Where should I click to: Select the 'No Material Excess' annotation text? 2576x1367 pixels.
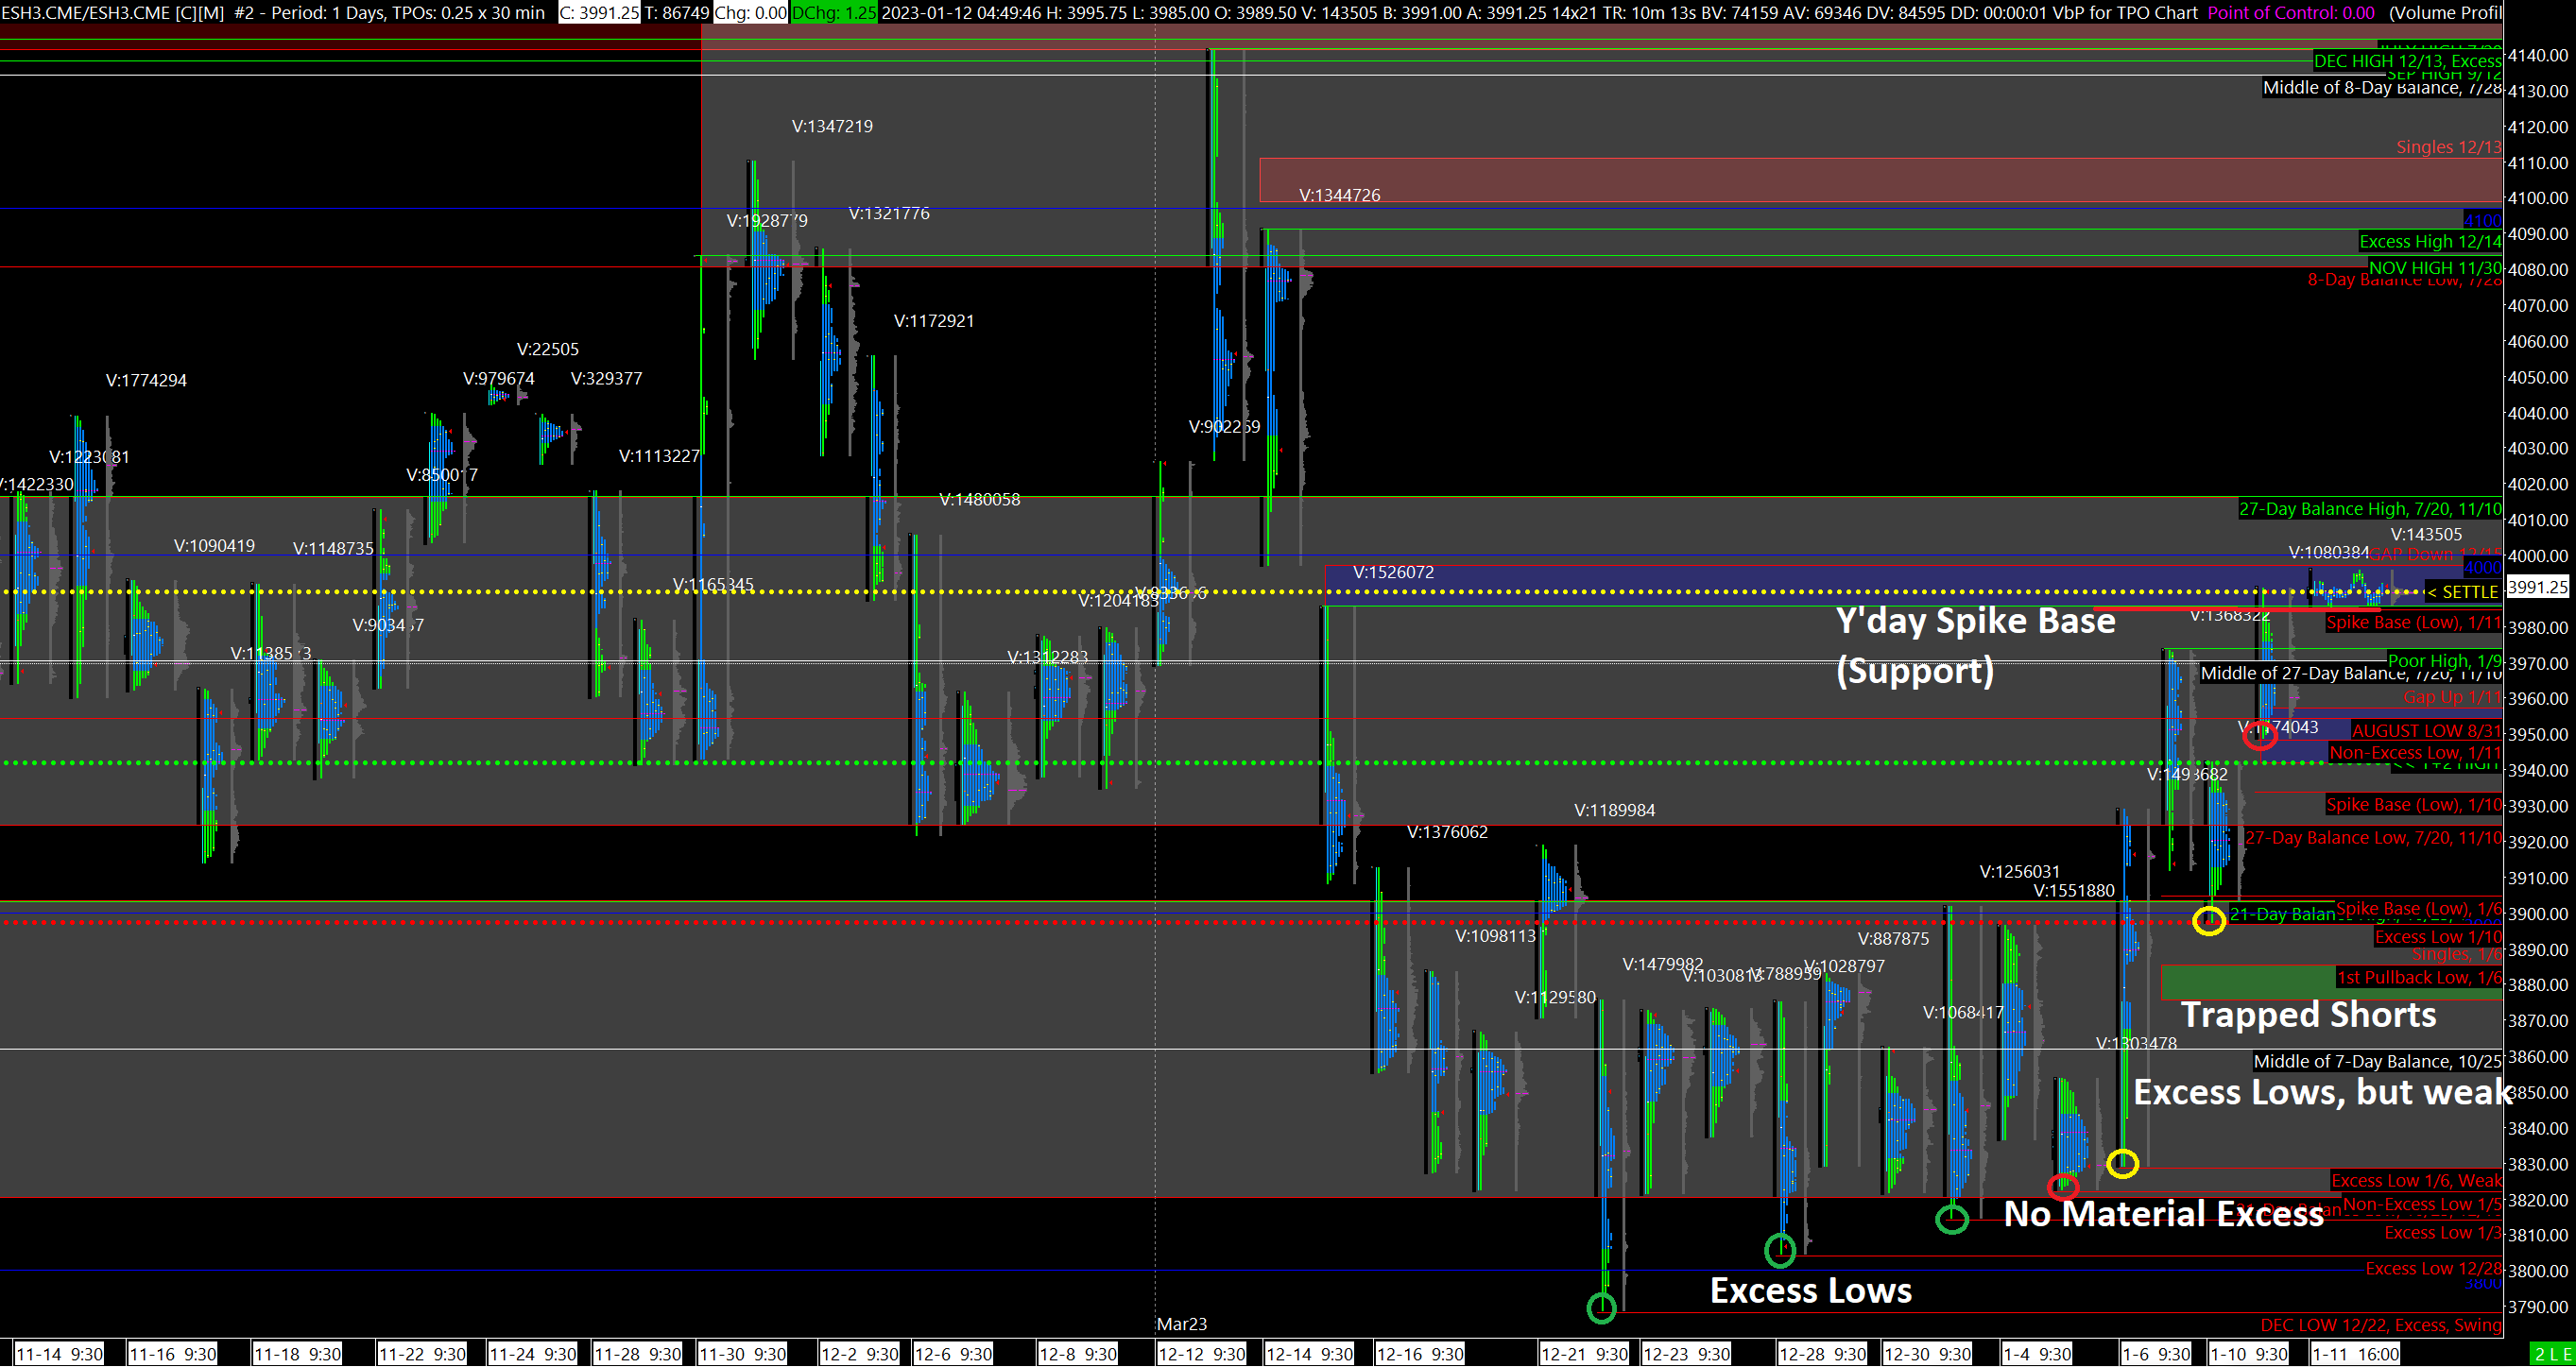[x=2163, y=1214]
